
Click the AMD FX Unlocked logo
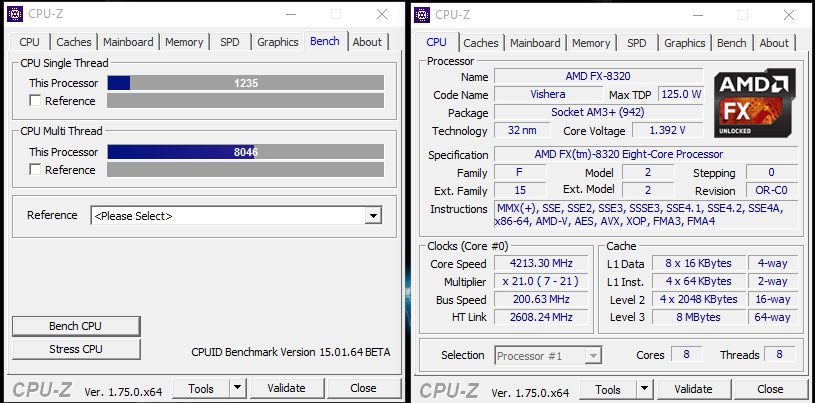point(754,103)
